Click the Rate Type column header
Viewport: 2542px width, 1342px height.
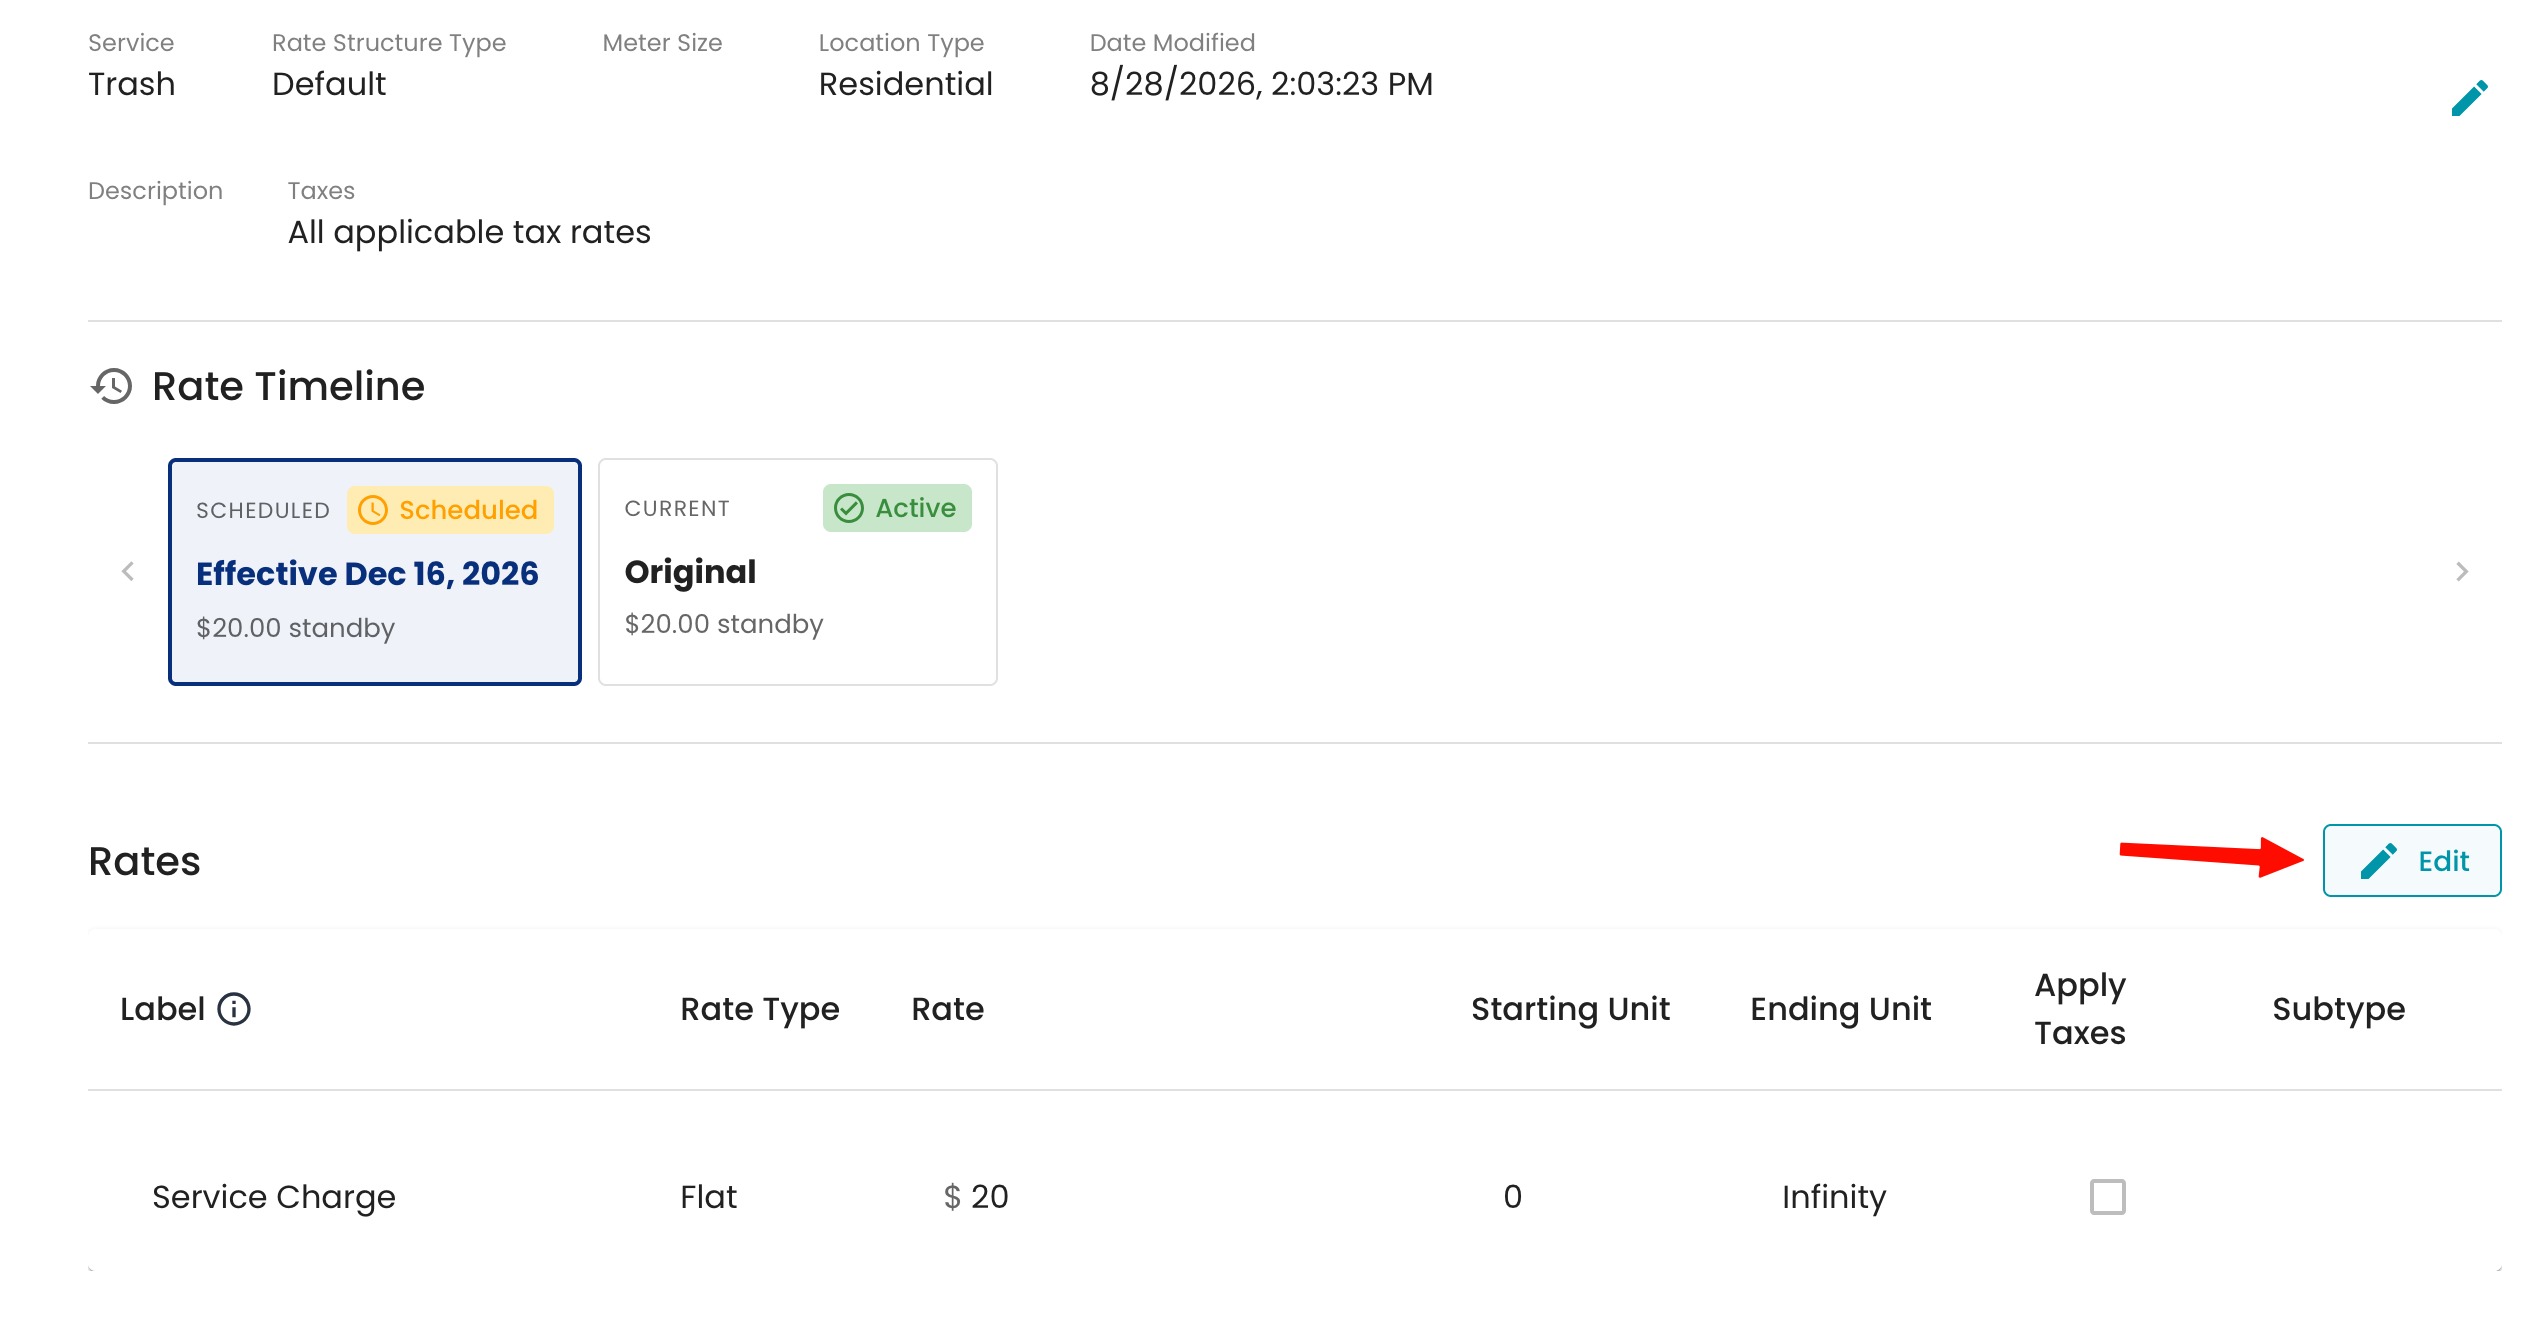pos(760,1009)
